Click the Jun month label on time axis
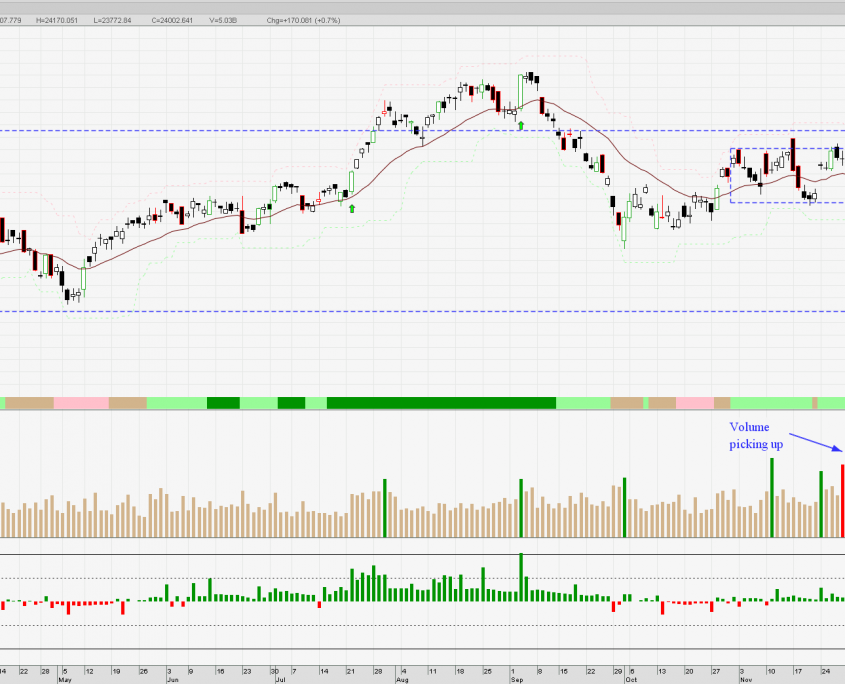The height and width of the screenshot is (684, 845). pyautogui.click(x=174, y=679)
